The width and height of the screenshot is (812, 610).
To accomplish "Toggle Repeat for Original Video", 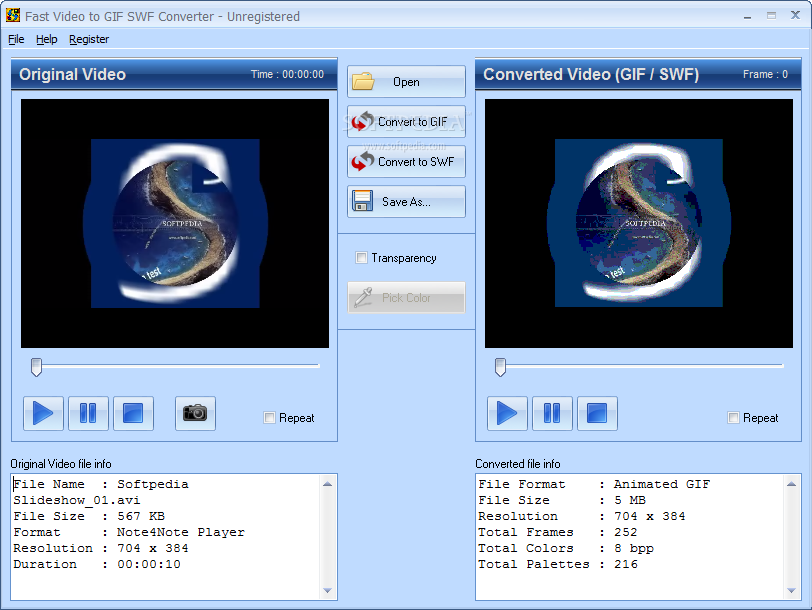I will (x=269, y=418).
